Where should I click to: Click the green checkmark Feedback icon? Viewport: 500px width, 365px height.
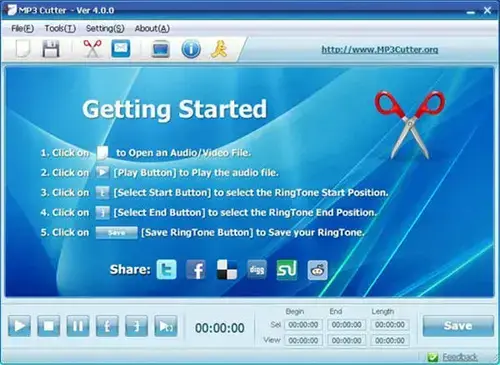[433, 358]
